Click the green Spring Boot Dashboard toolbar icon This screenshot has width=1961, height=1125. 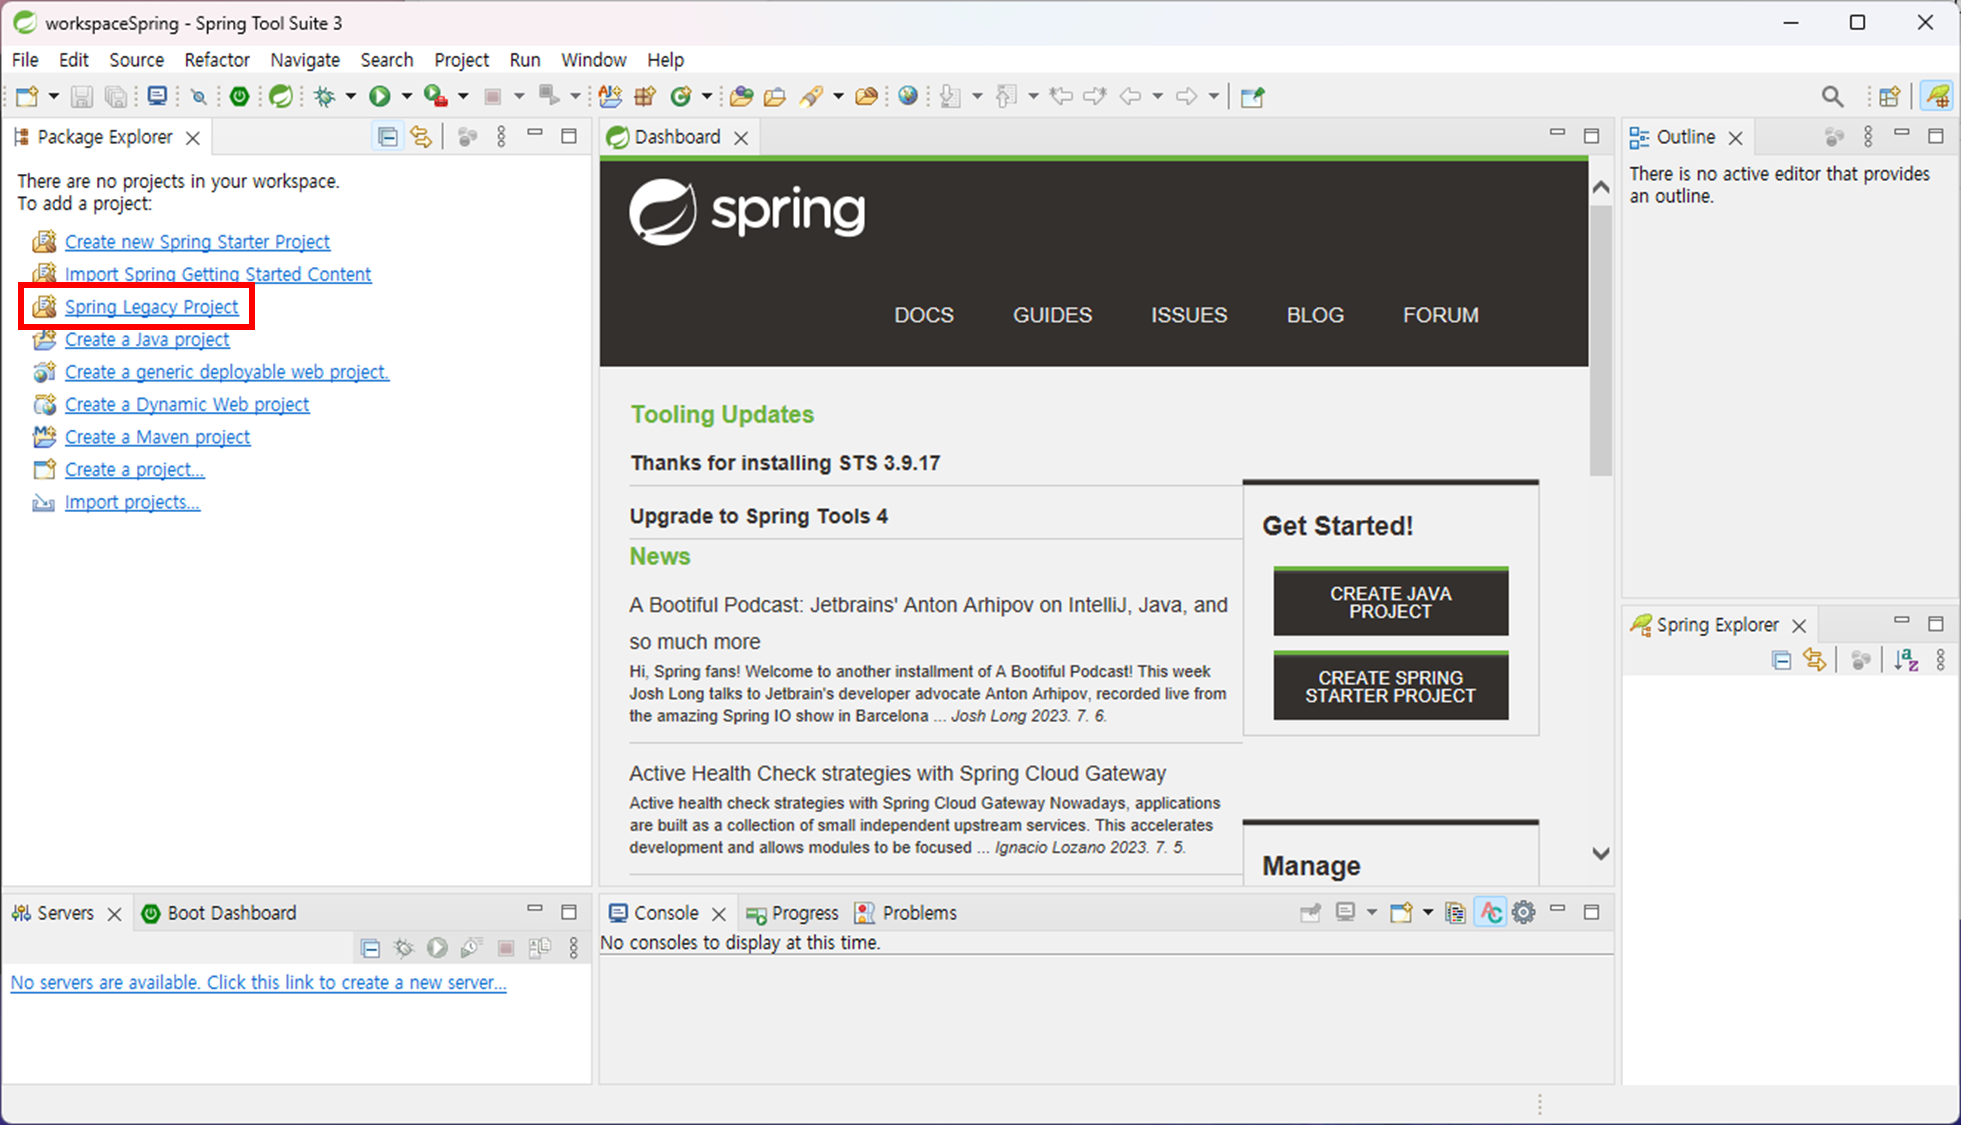(239, 96)
